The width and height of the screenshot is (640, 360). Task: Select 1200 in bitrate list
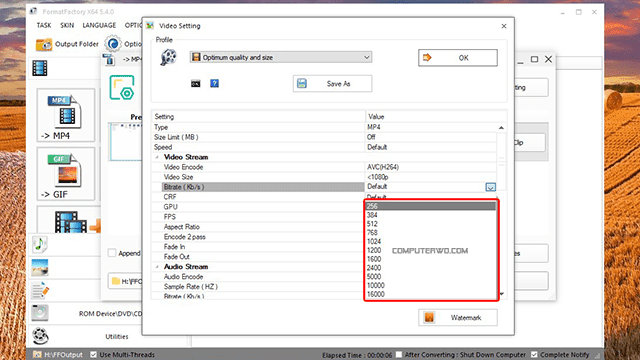point(431,250)
